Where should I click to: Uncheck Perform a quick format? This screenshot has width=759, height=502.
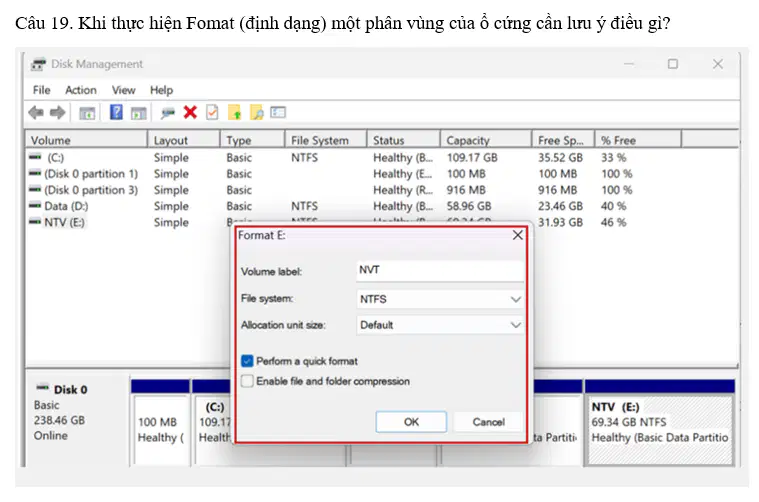(247, 361)
